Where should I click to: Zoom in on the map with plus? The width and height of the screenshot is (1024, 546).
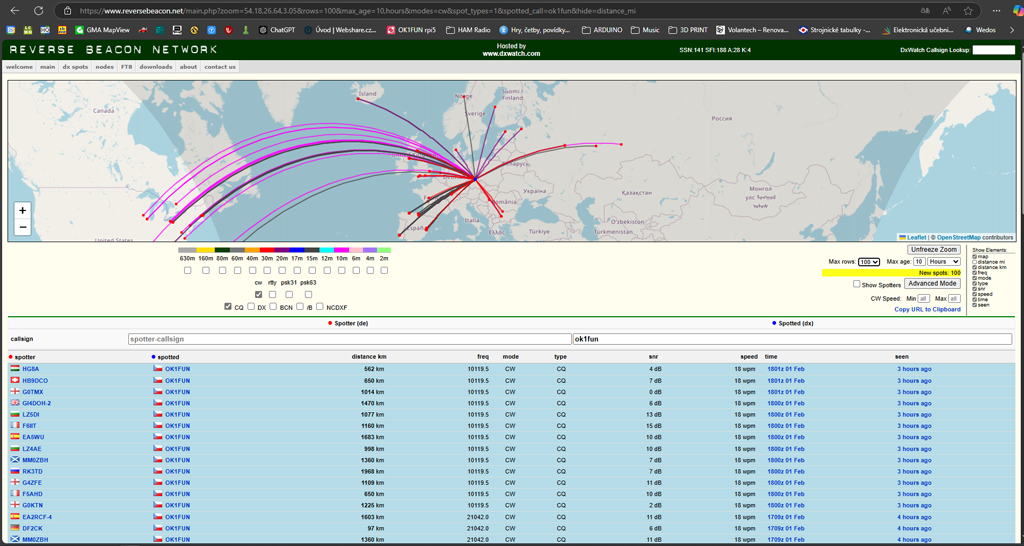23,210
